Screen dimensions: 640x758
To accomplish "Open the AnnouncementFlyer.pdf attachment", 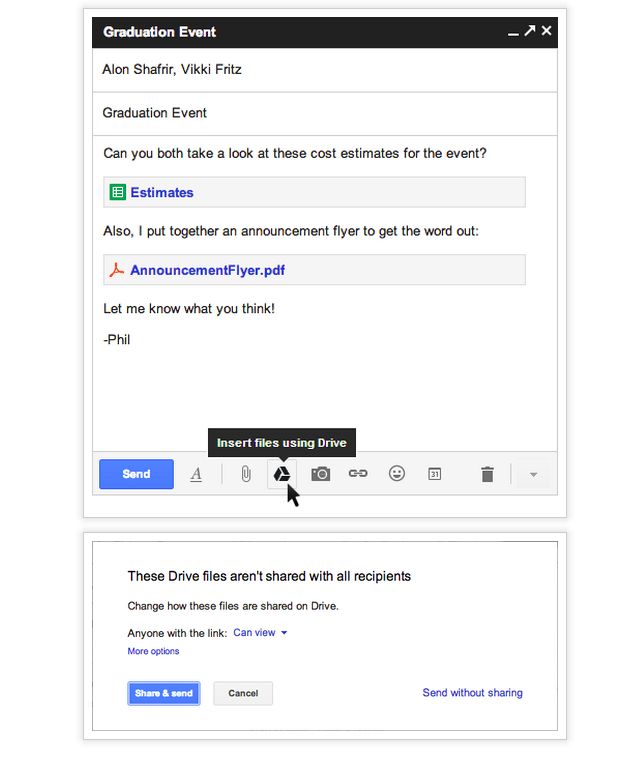I will (207, 270).
